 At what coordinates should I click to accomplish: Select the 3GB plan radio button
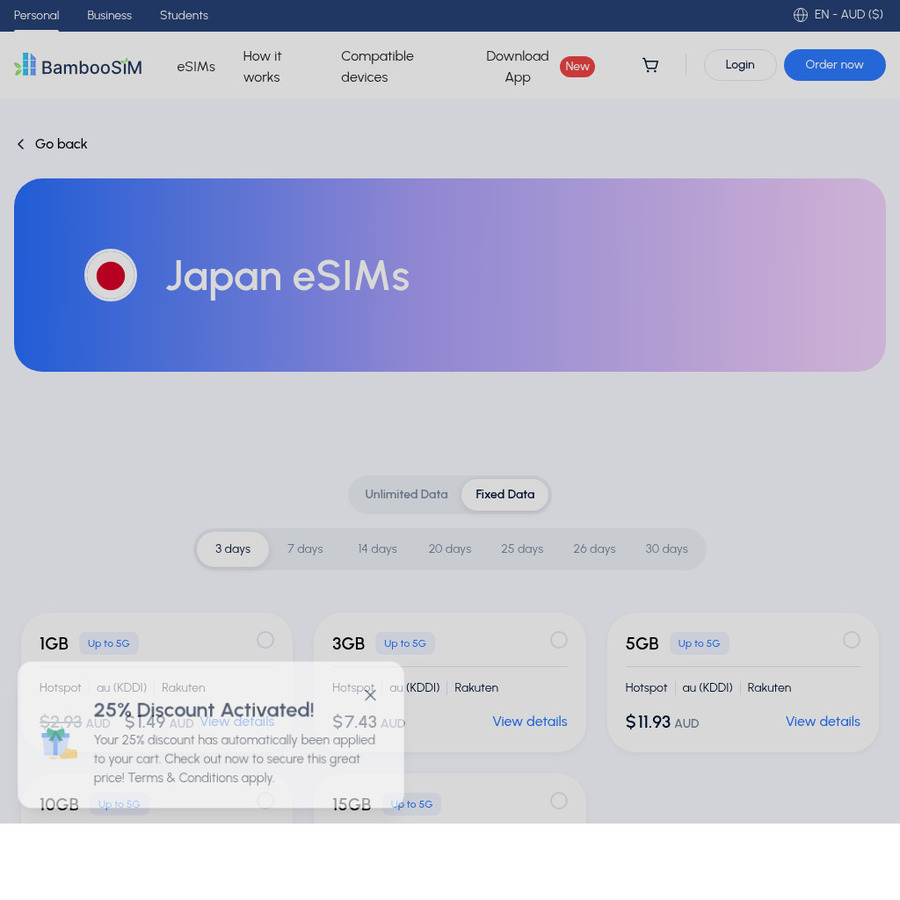558,640
